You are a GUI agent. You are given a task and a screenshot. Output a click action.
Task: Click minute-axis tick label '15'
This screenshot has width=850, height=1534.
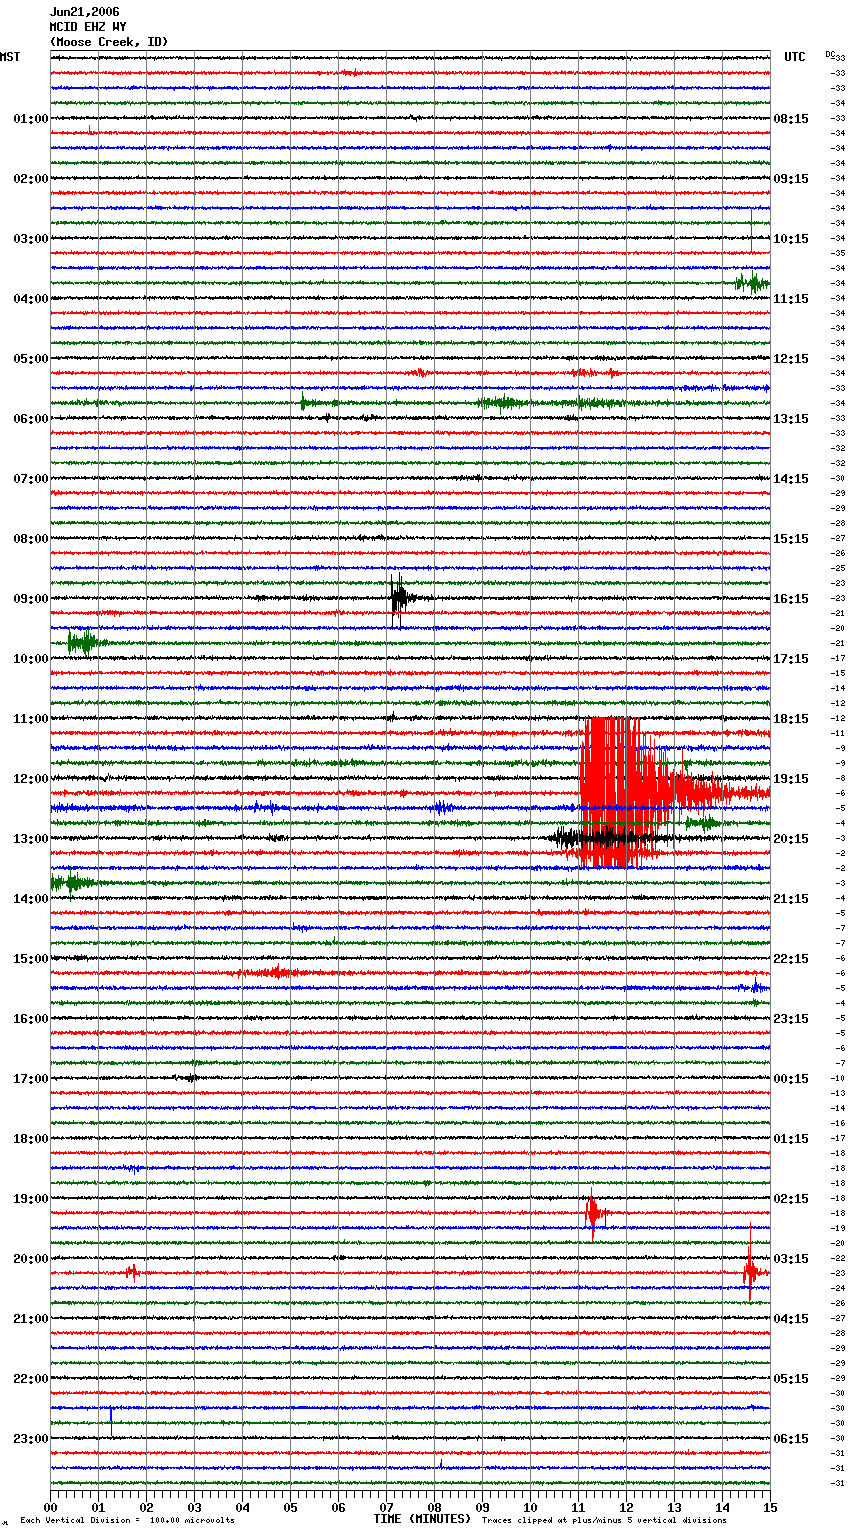pyautogui.click(x=770, y=1507)
